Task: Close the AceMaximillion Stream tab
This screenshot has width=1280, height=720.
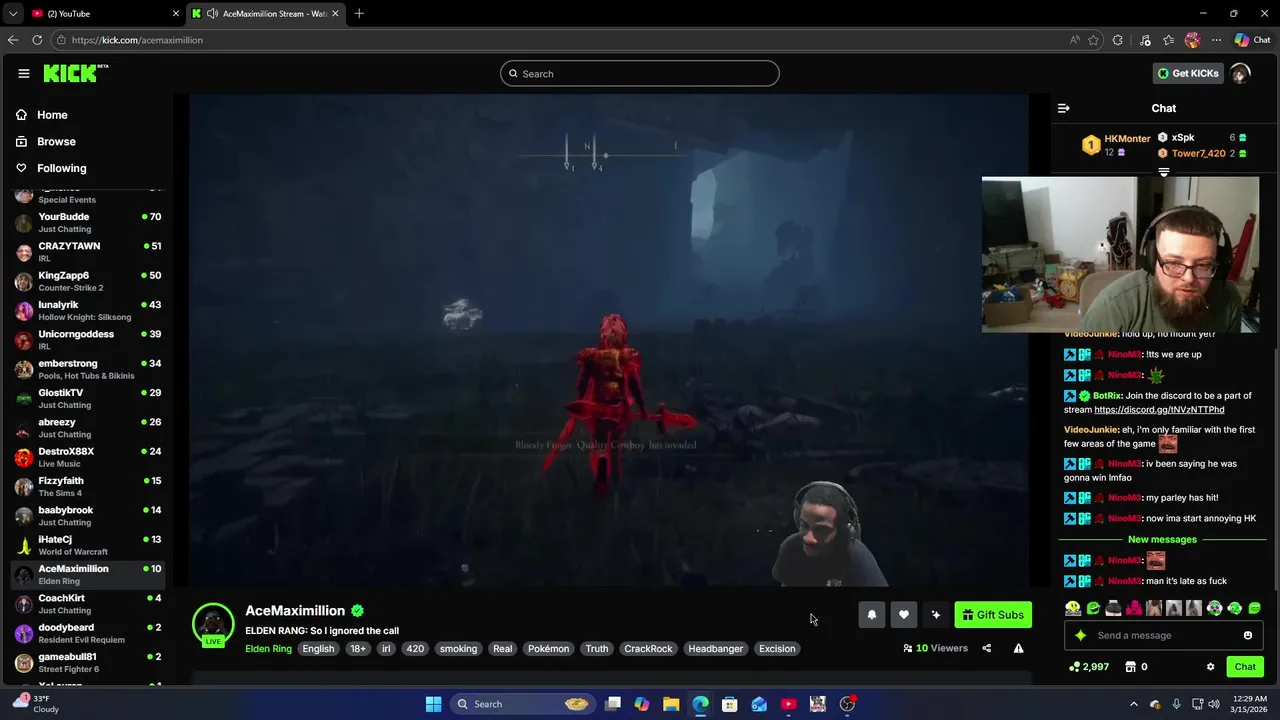Action: tap(335, 13)
